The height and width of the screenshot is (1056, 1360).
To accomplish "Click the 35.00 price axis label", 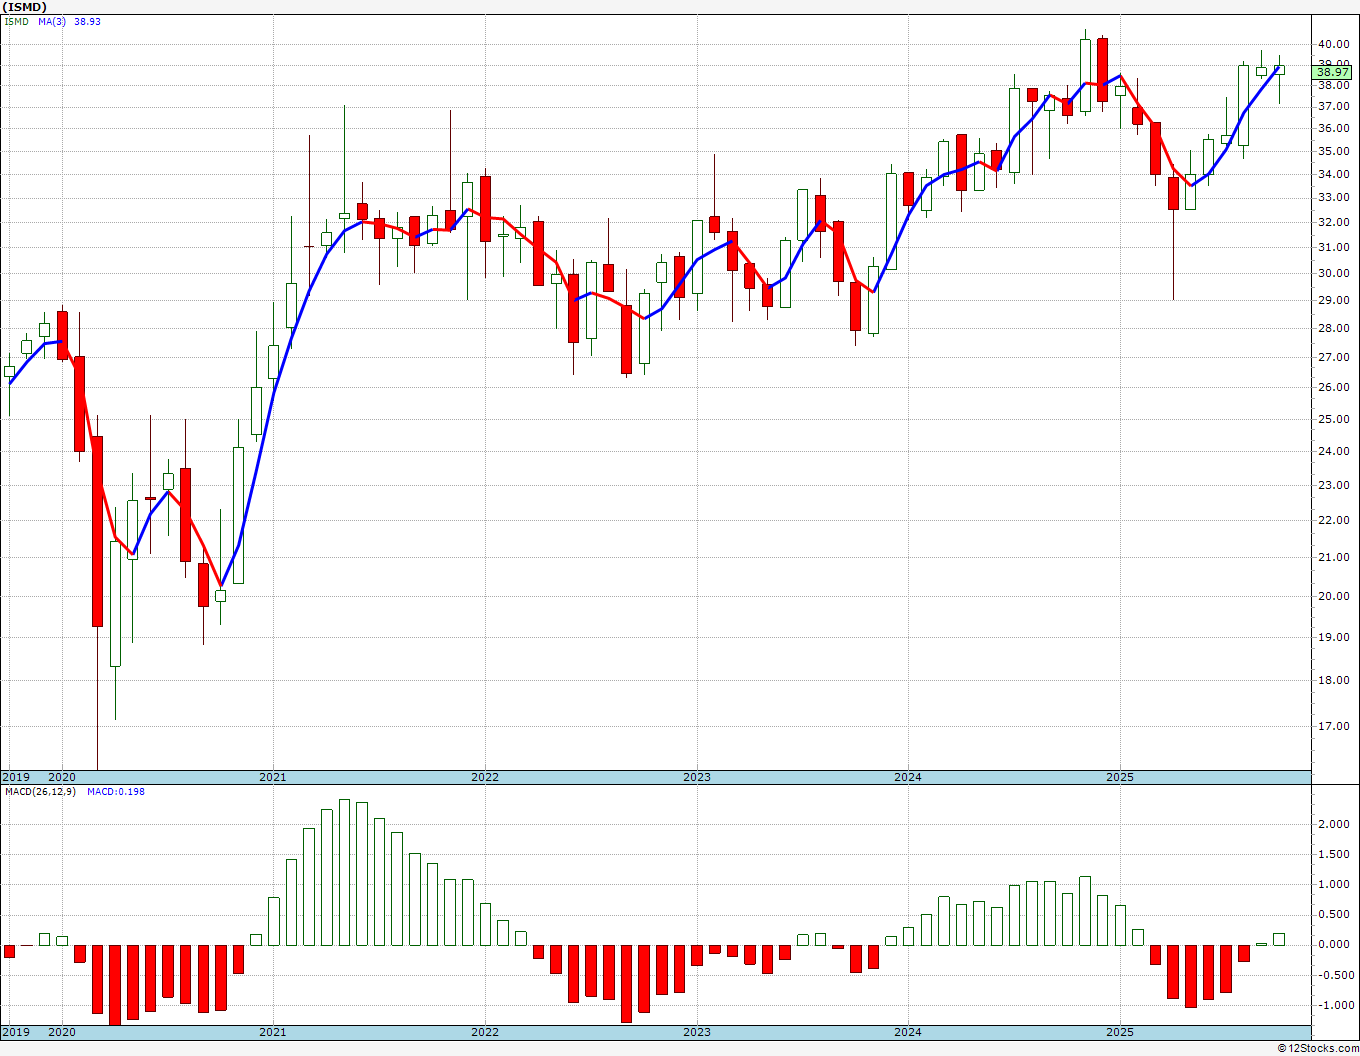I will 1333,151.
